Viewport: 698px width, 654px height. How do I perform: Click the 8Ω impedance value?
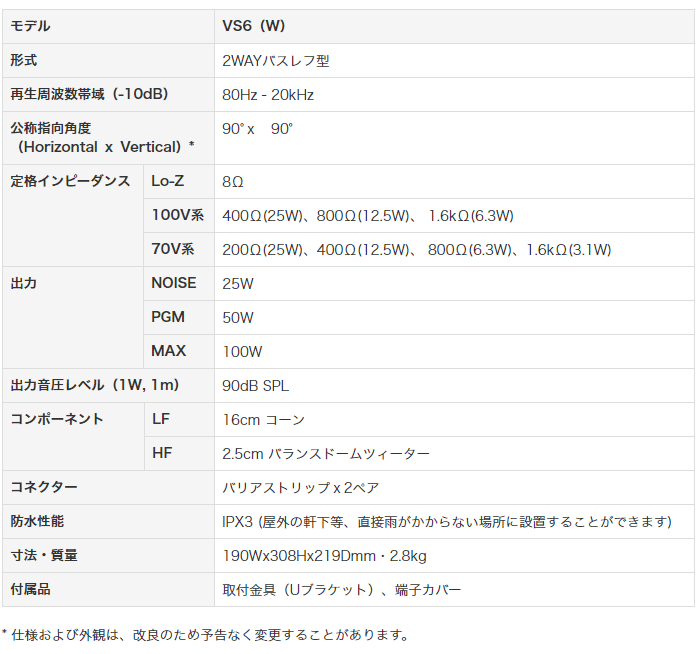(x=233, y=182)
